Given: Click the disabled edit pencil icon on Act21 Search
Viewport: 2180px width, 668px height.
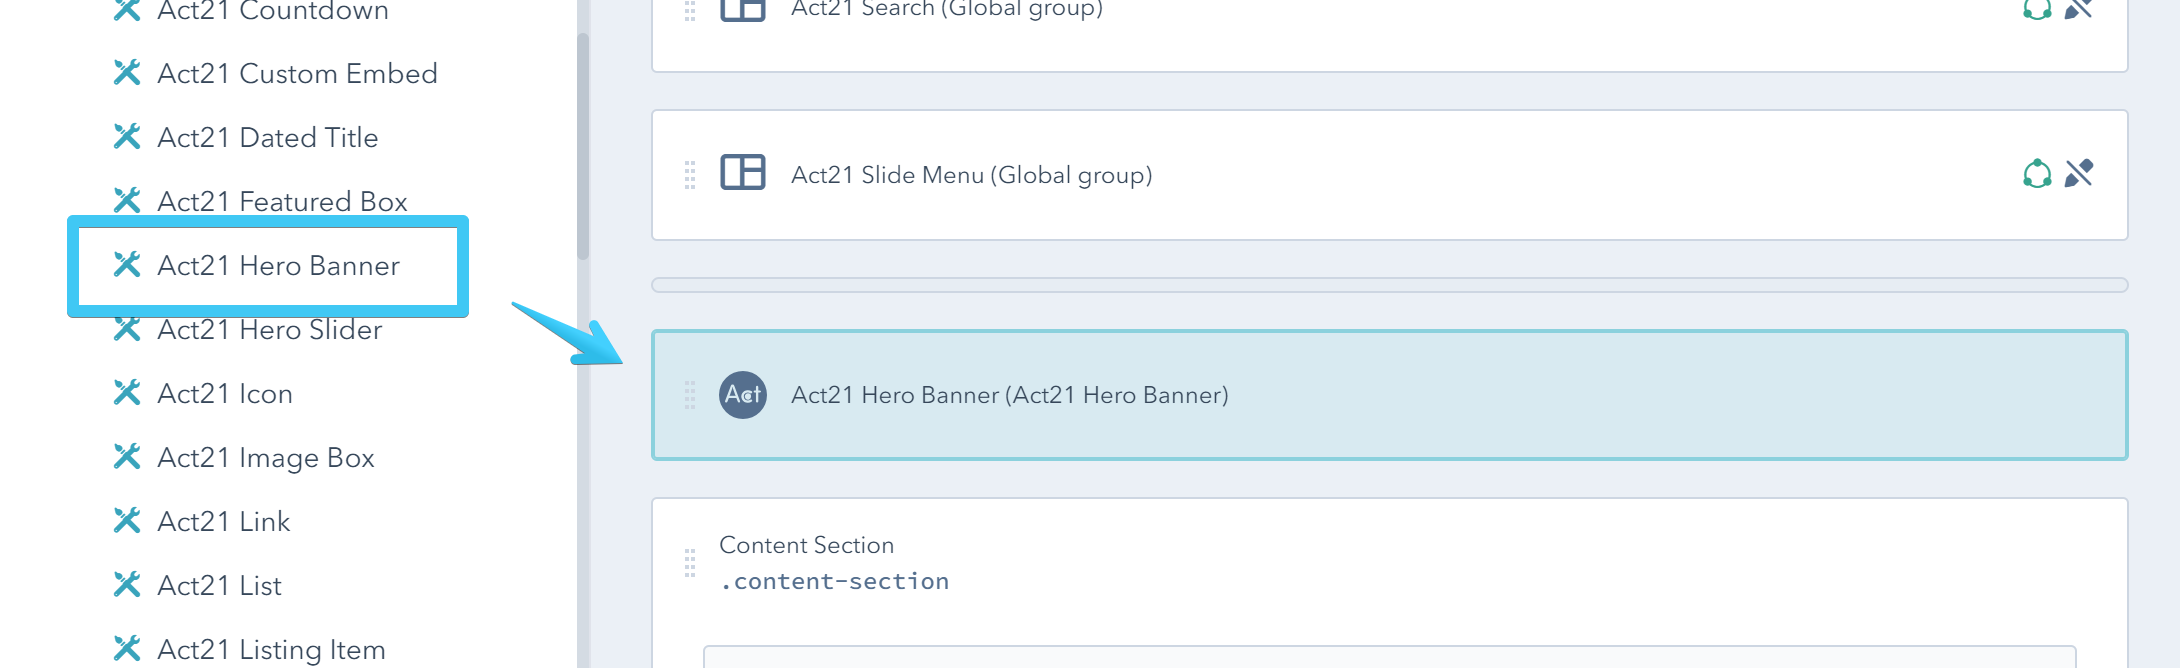Looking at the screenshot, I should pyautogui.click(x=2079, y=10).
